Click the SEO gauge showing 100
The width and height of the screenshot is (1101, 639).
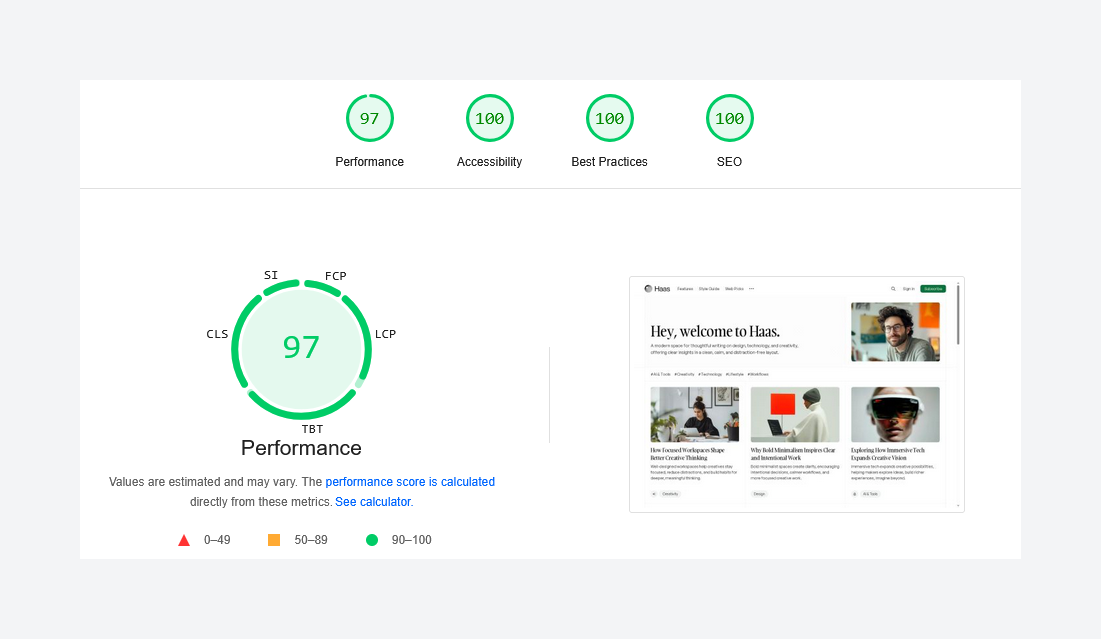point(730,117)
